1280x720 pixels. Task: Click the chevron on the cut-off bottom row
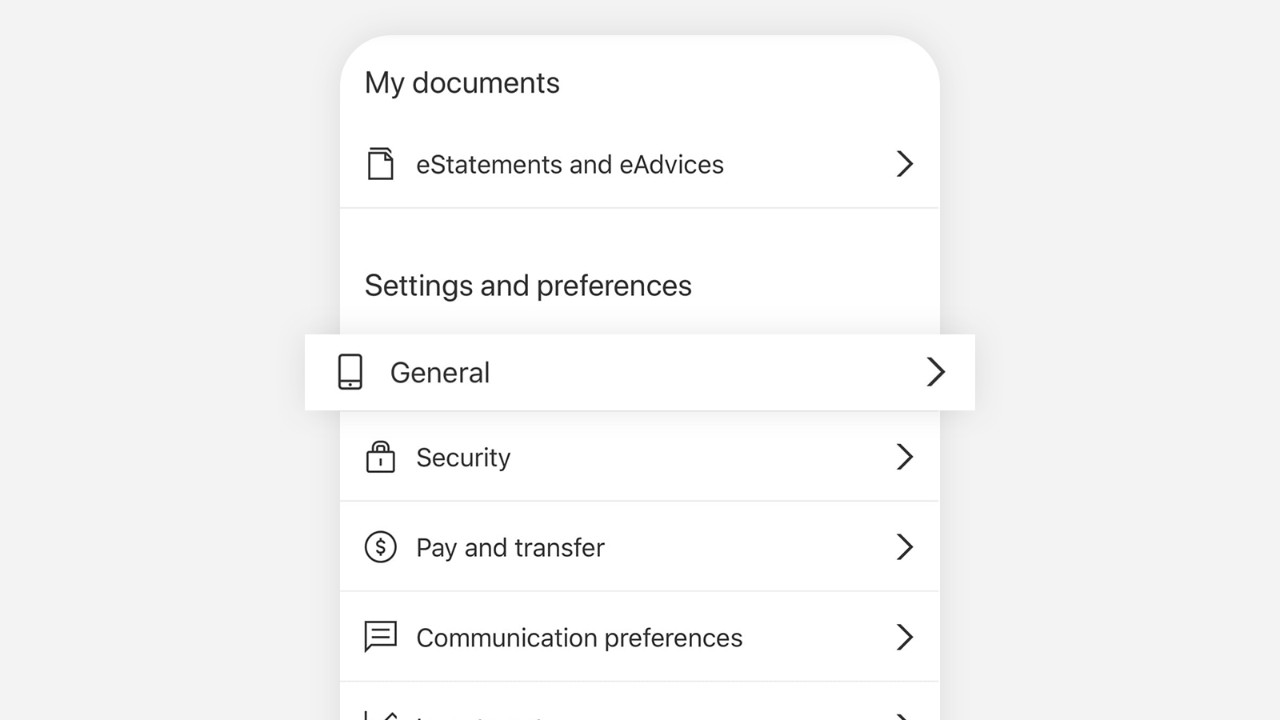[x=904, y=716]
